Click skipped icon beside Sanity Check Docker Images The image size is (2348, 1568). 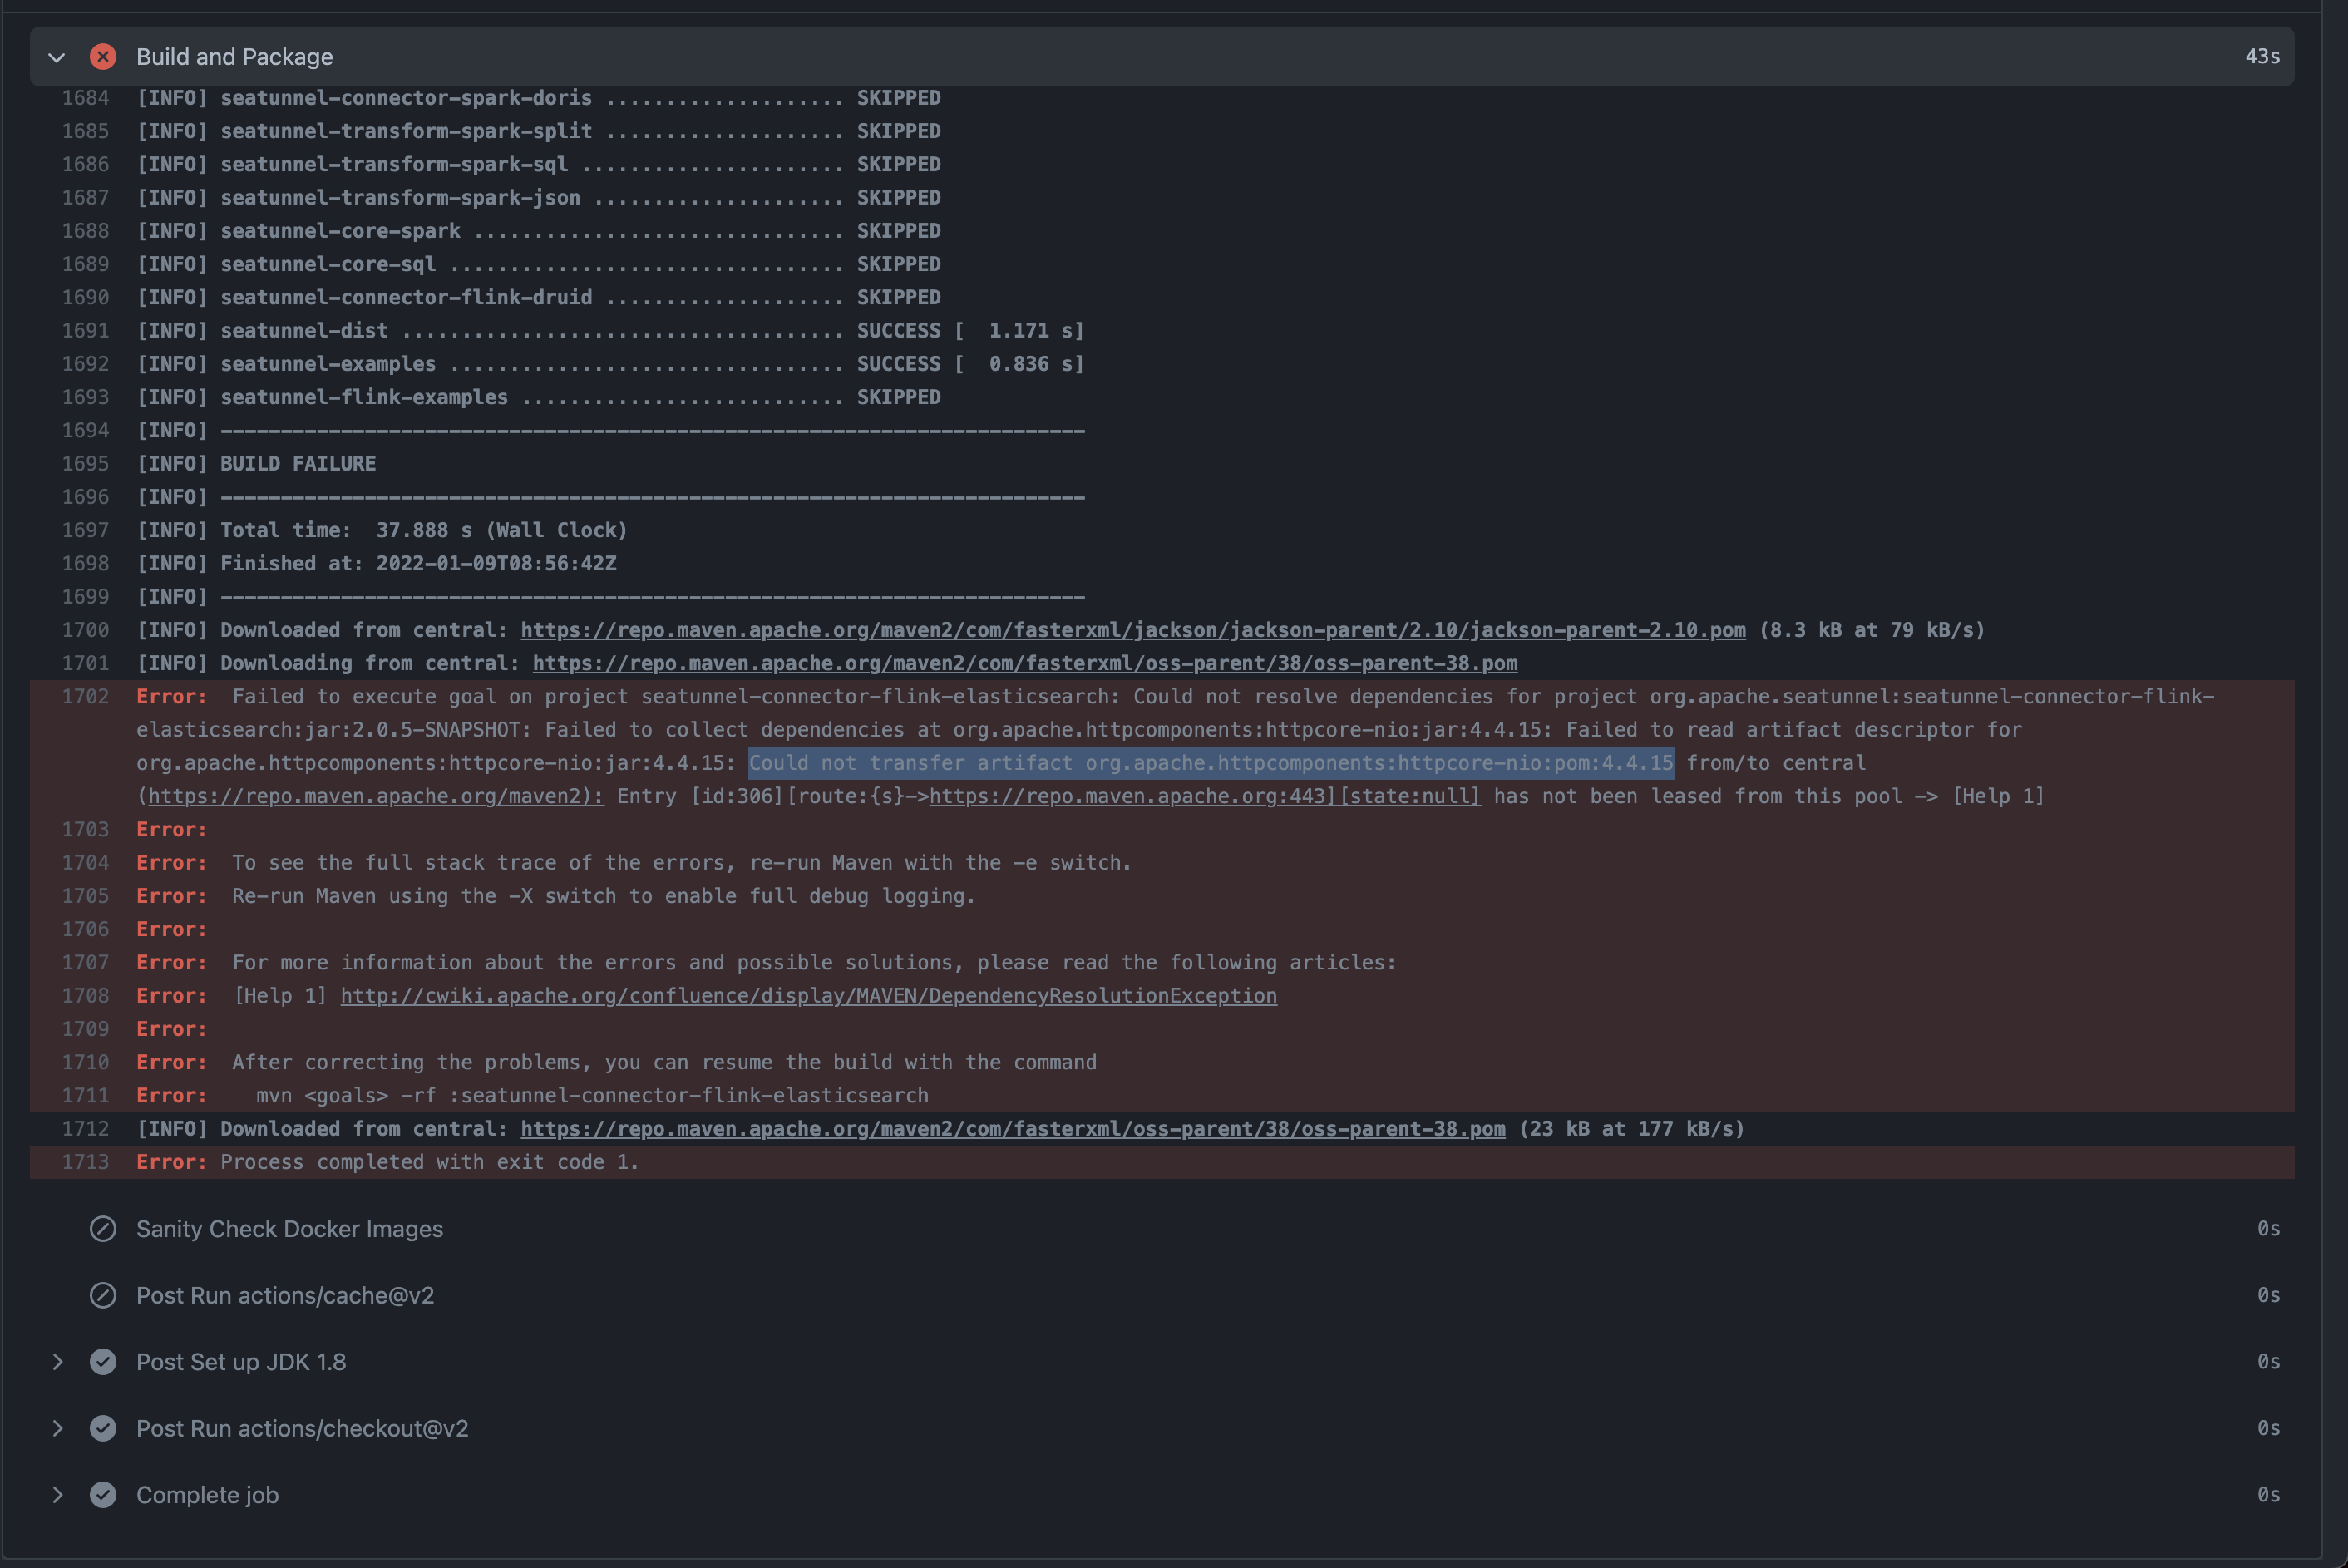pos(103,1229)
